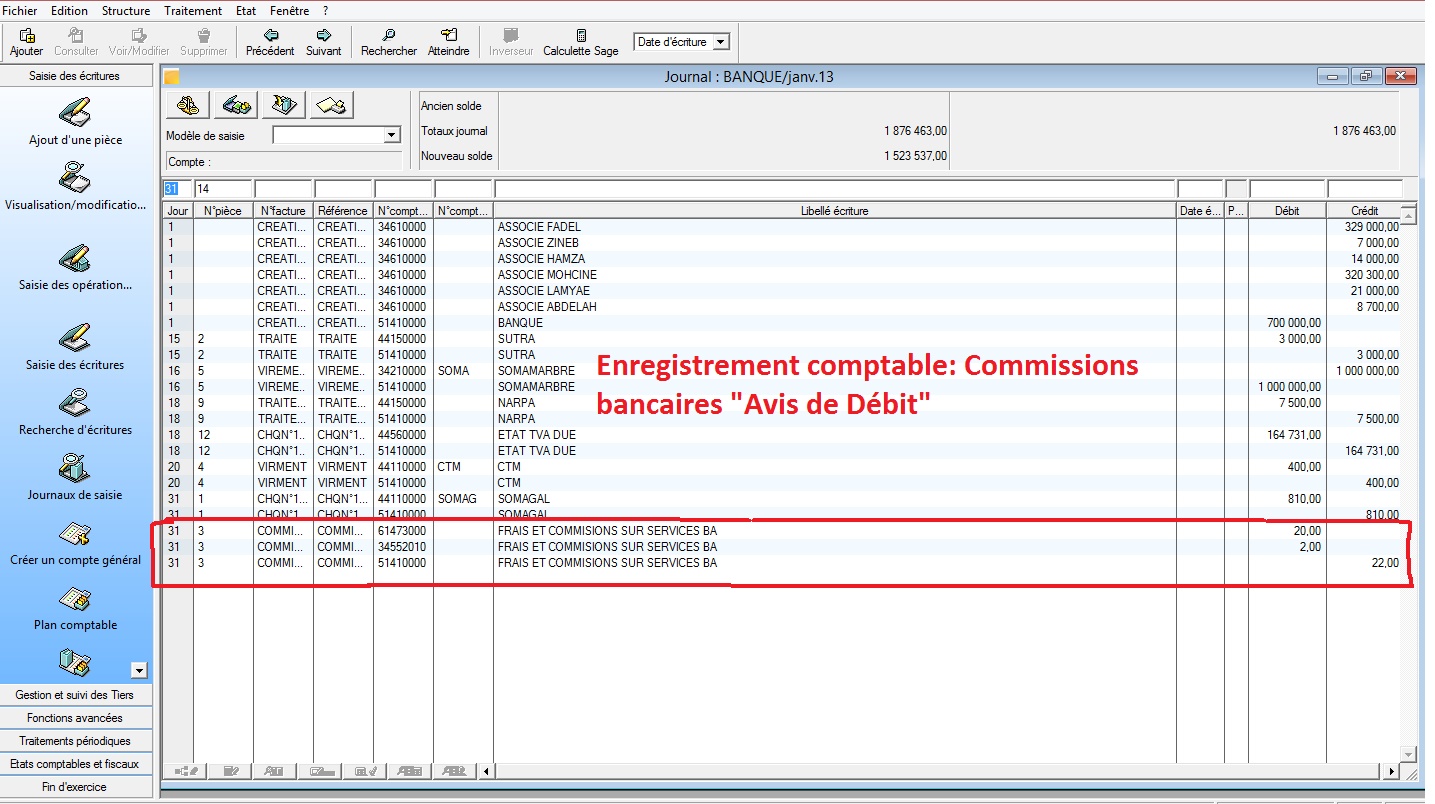Open the Plan comptable

point(76,610)
